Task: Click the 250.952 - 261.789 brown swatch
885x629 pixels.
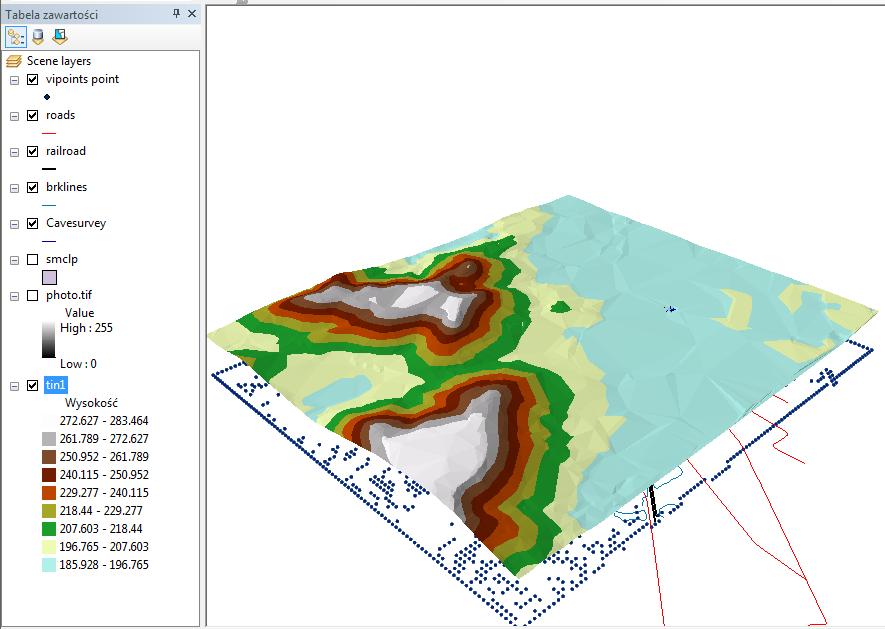Action: (x=49, y=457)
